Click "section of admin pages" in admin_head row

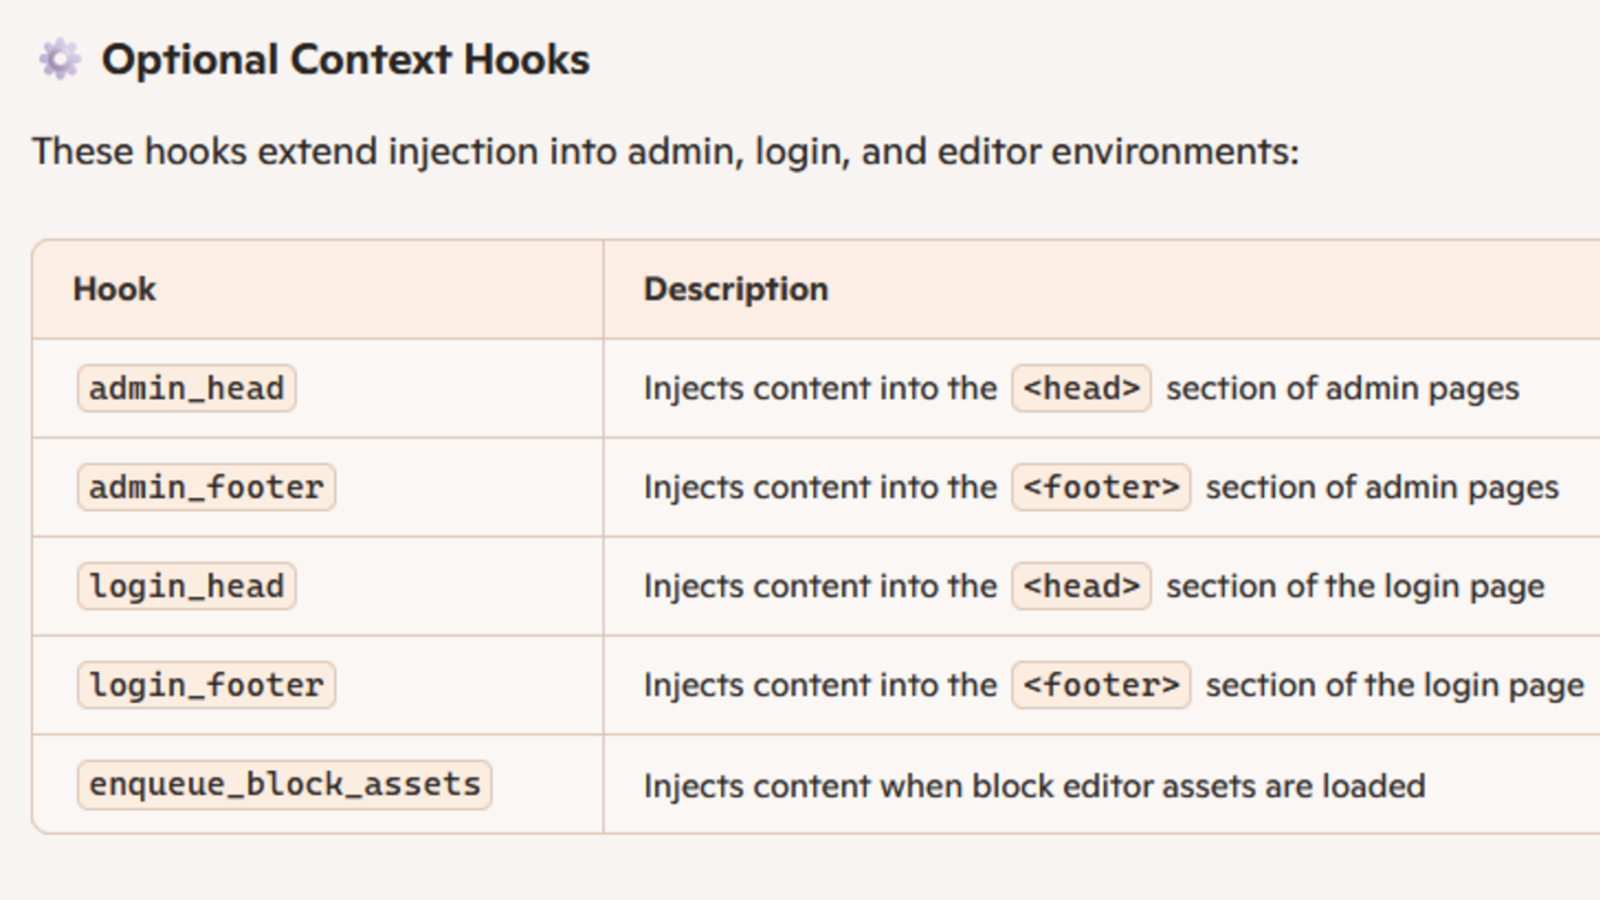point(1342,388)
